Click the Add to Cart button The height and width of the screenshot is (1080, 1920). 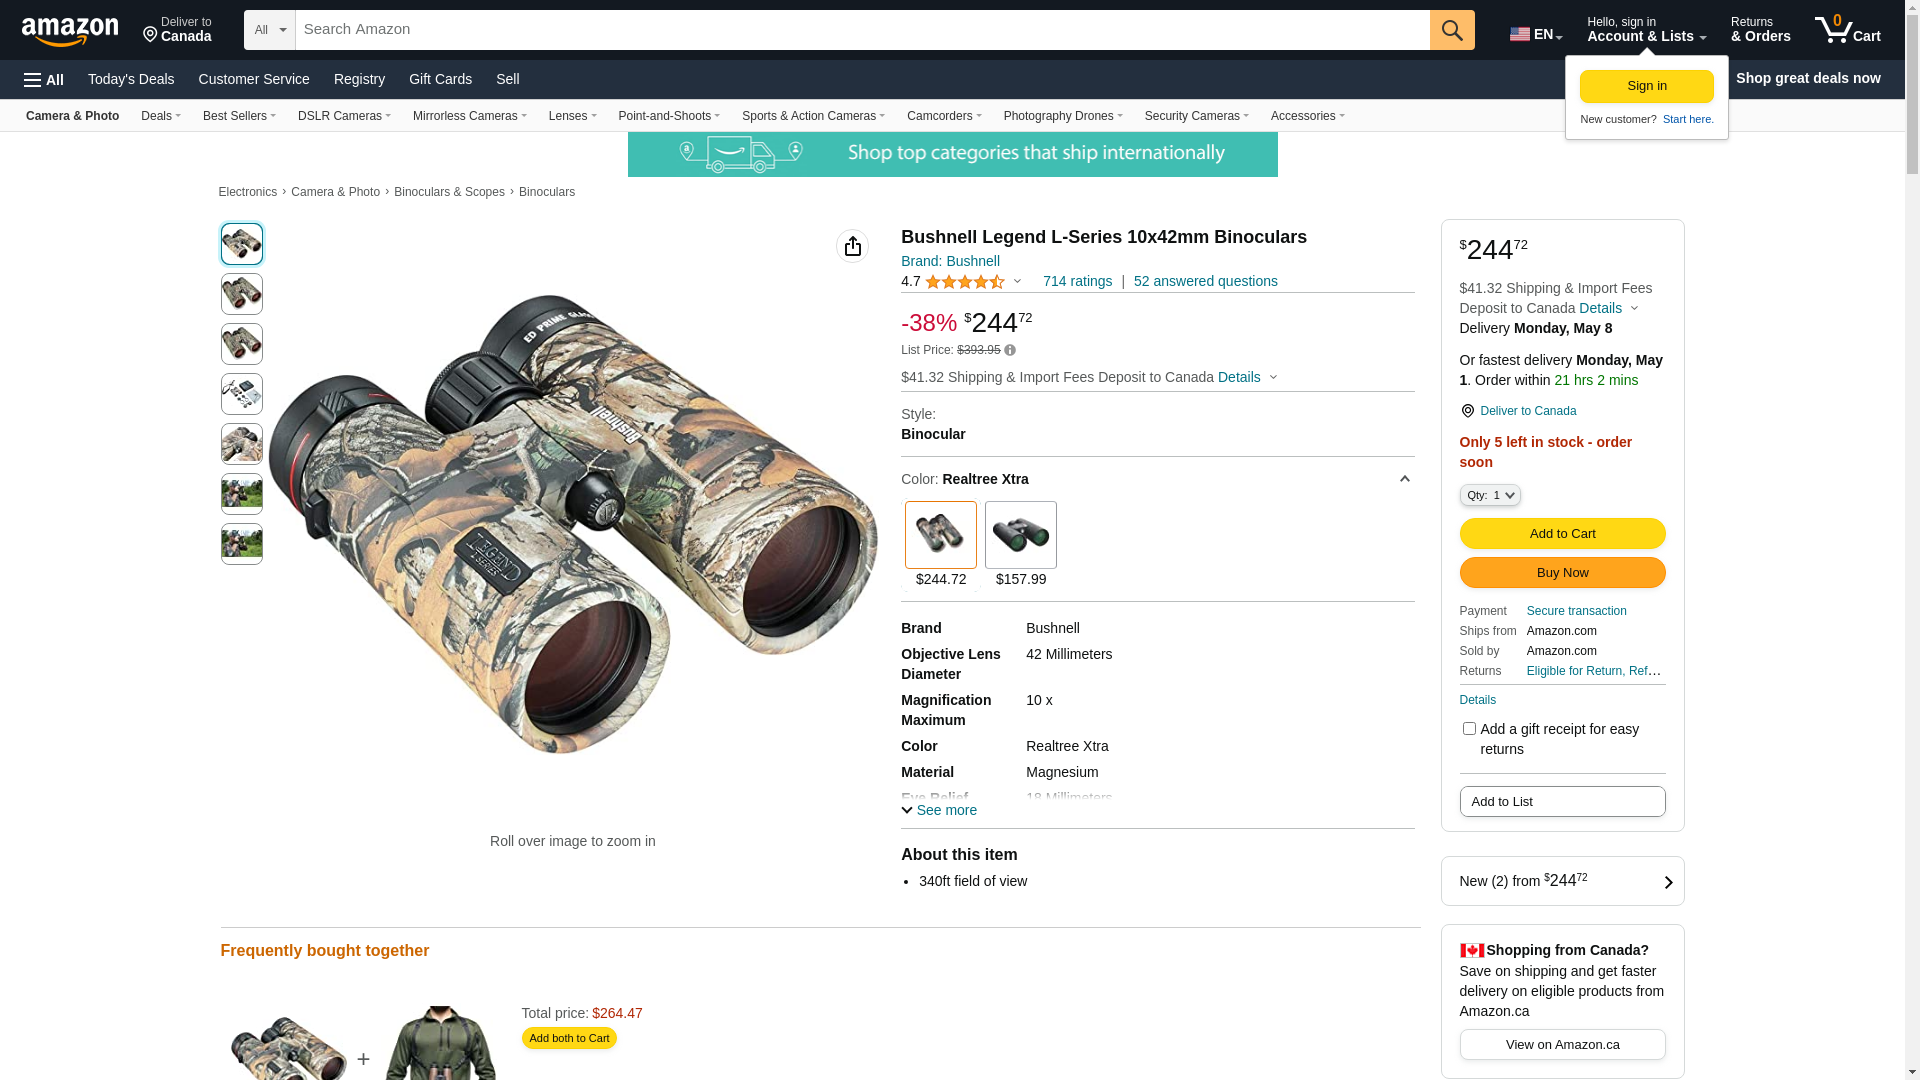point(1562,534)
